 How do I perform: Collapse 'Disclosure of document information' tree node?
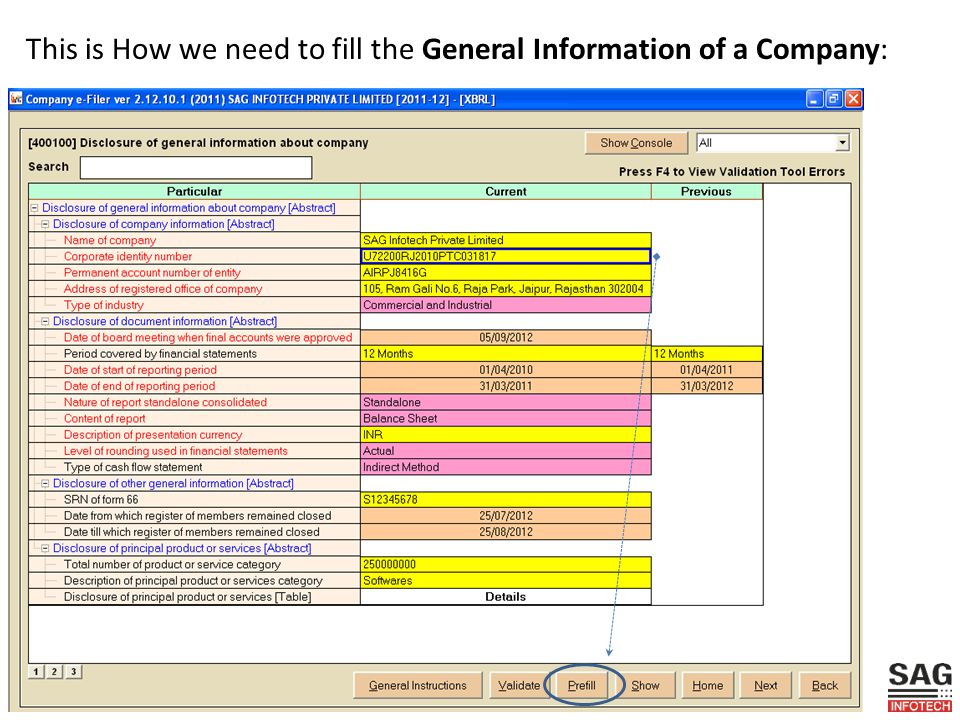click(x=45, y=321)
